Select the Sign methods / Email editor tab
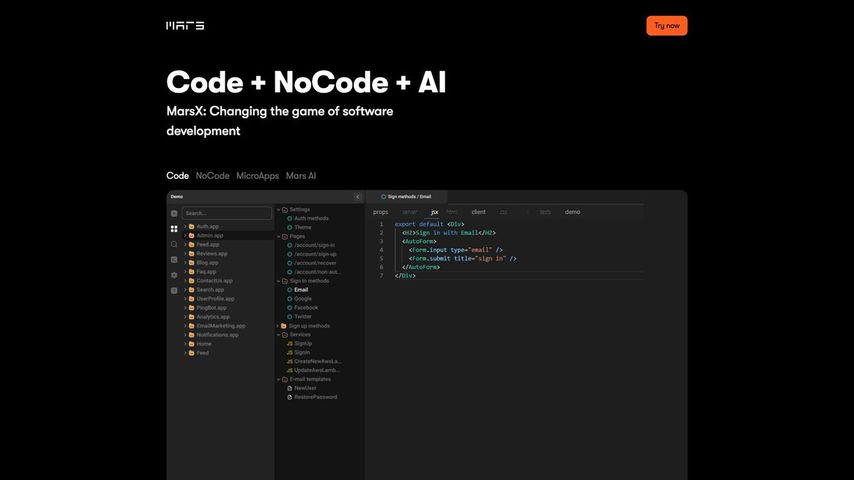Viewport: 854px width, 480px height. coord(406,197)
